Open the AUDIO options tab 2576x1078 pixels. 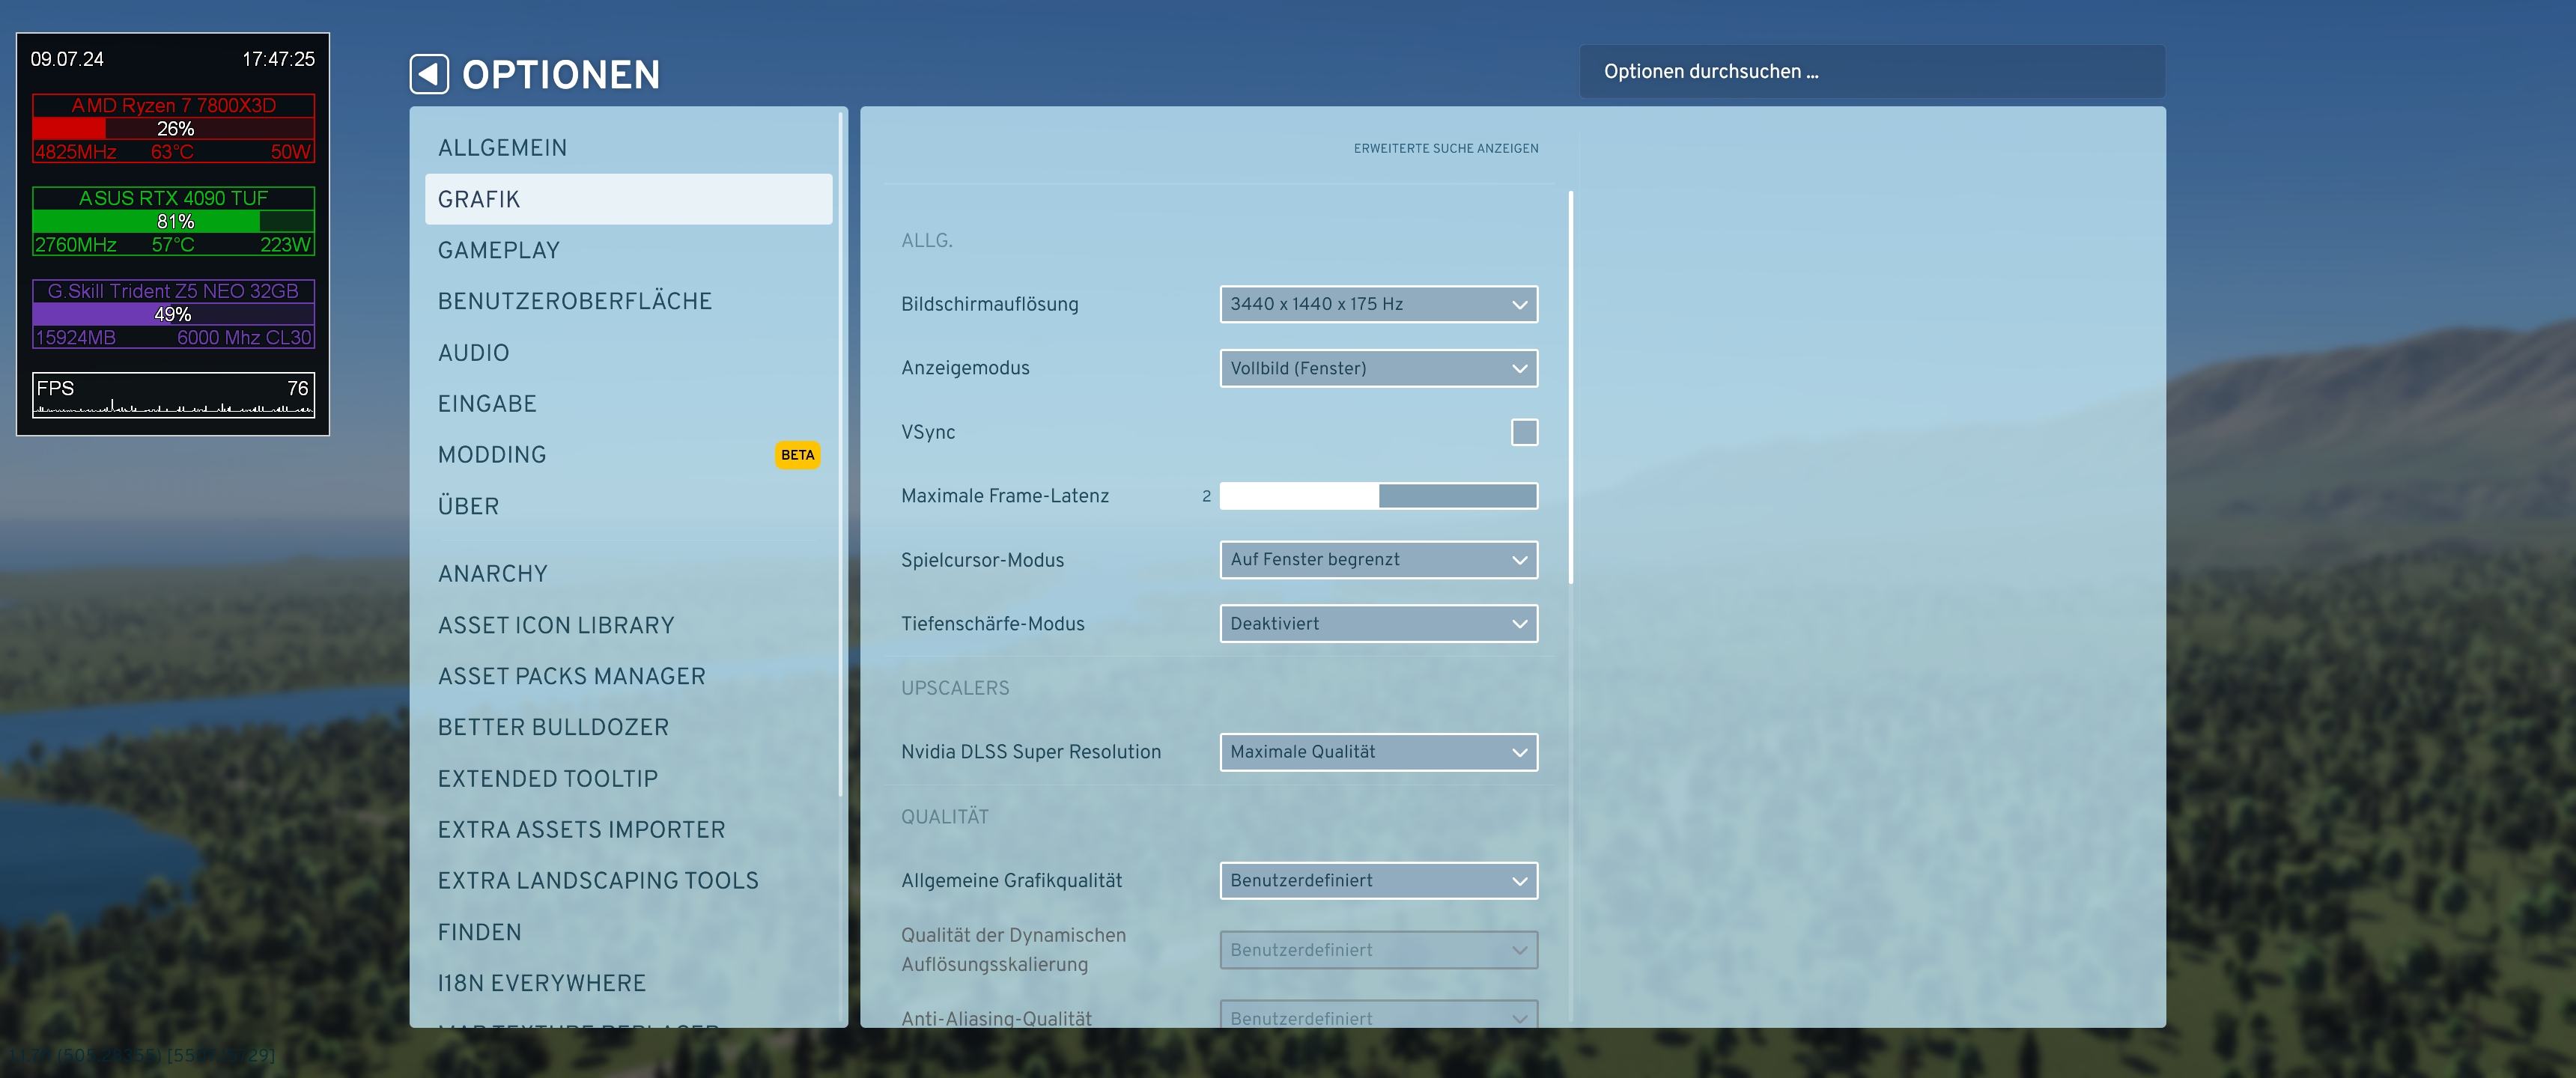(x=473, y=353)
